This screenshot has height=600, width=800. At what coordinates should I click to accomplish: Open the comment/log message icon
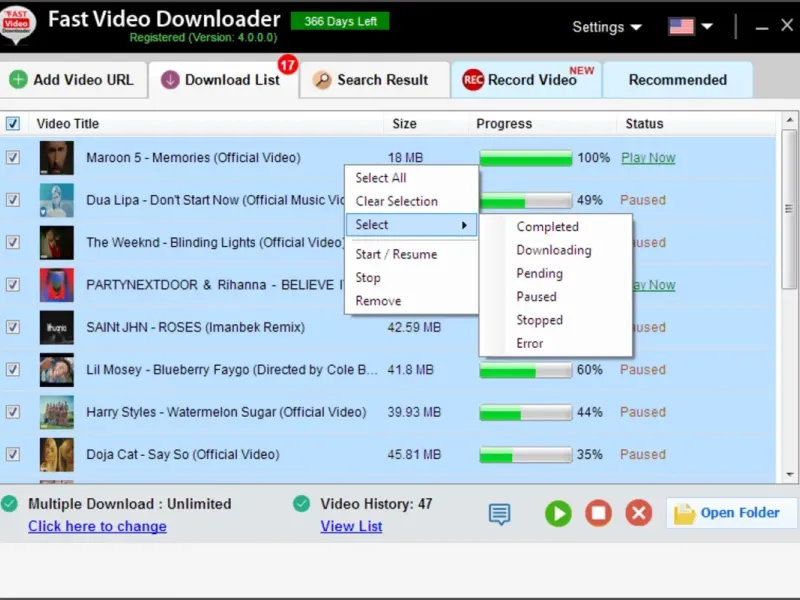pyautogui.click(x=499, y=514)
